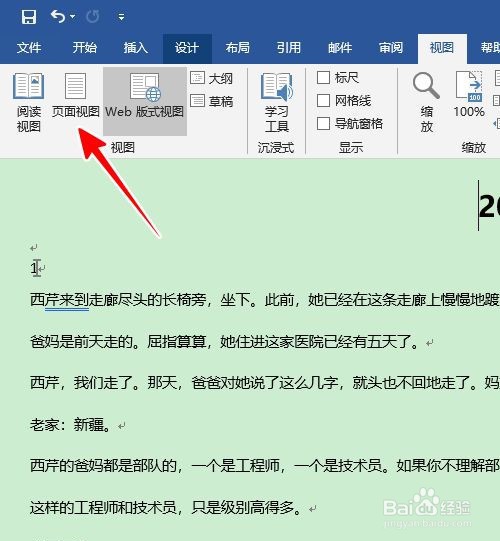Viewport: 500px width, 541px height.
Task: Click the line starting 西芹来到走廊尽头
Action: pos(265,299)
